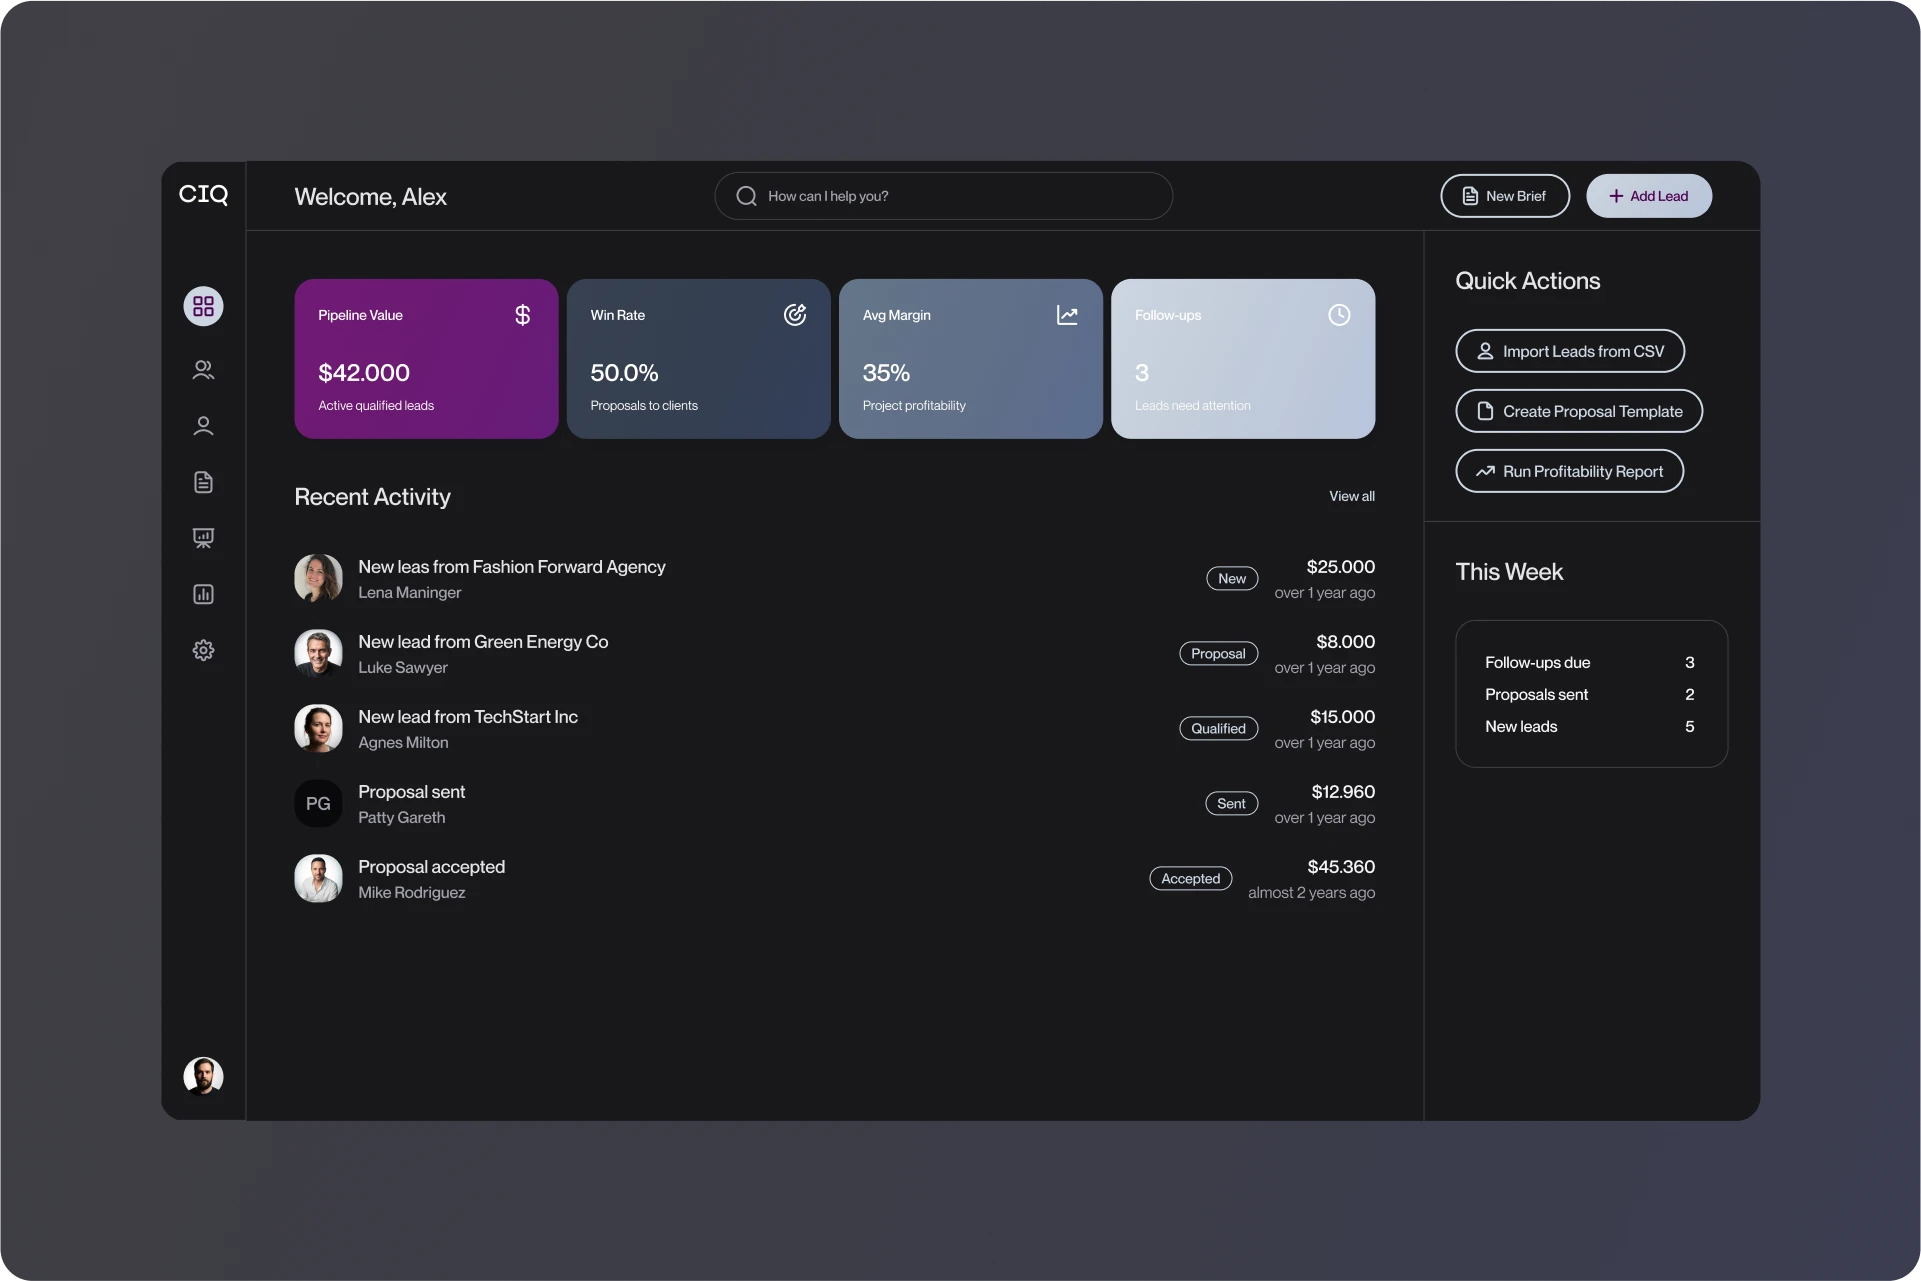Open the Leads section via people icon
This screenshot has width=1921, height=1281.
point(203,370)
